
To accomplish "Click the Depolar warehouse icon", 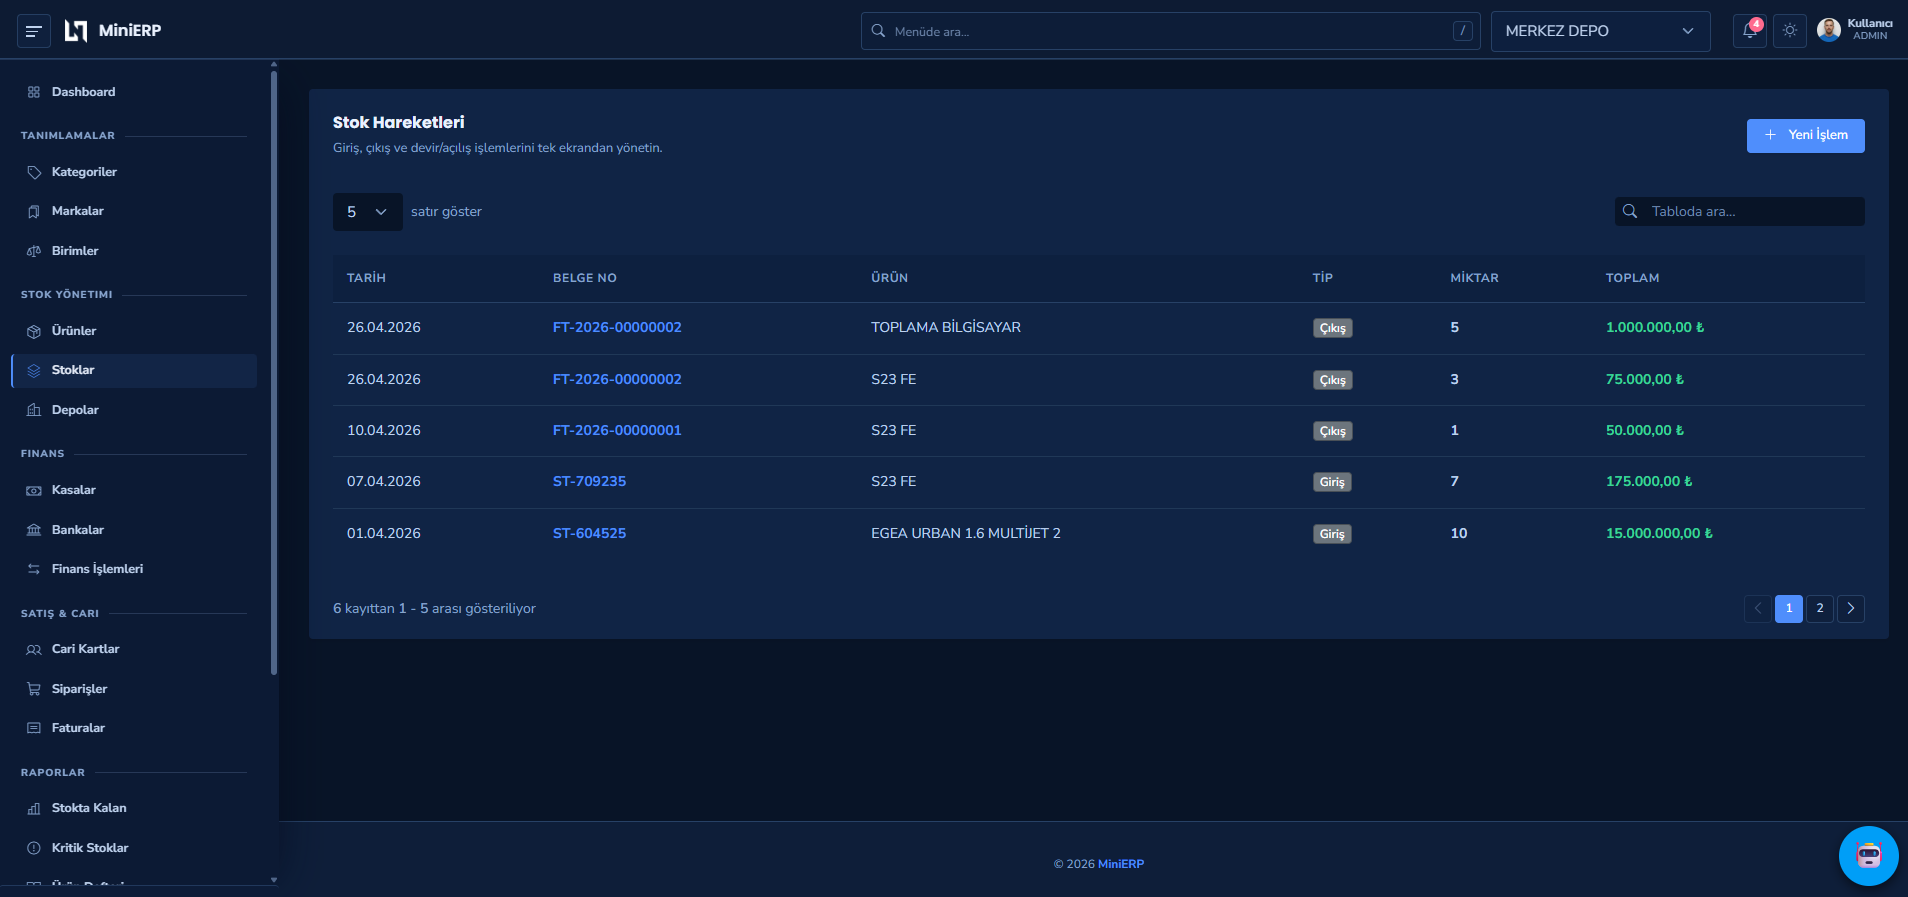I will (x=34, y=410).
